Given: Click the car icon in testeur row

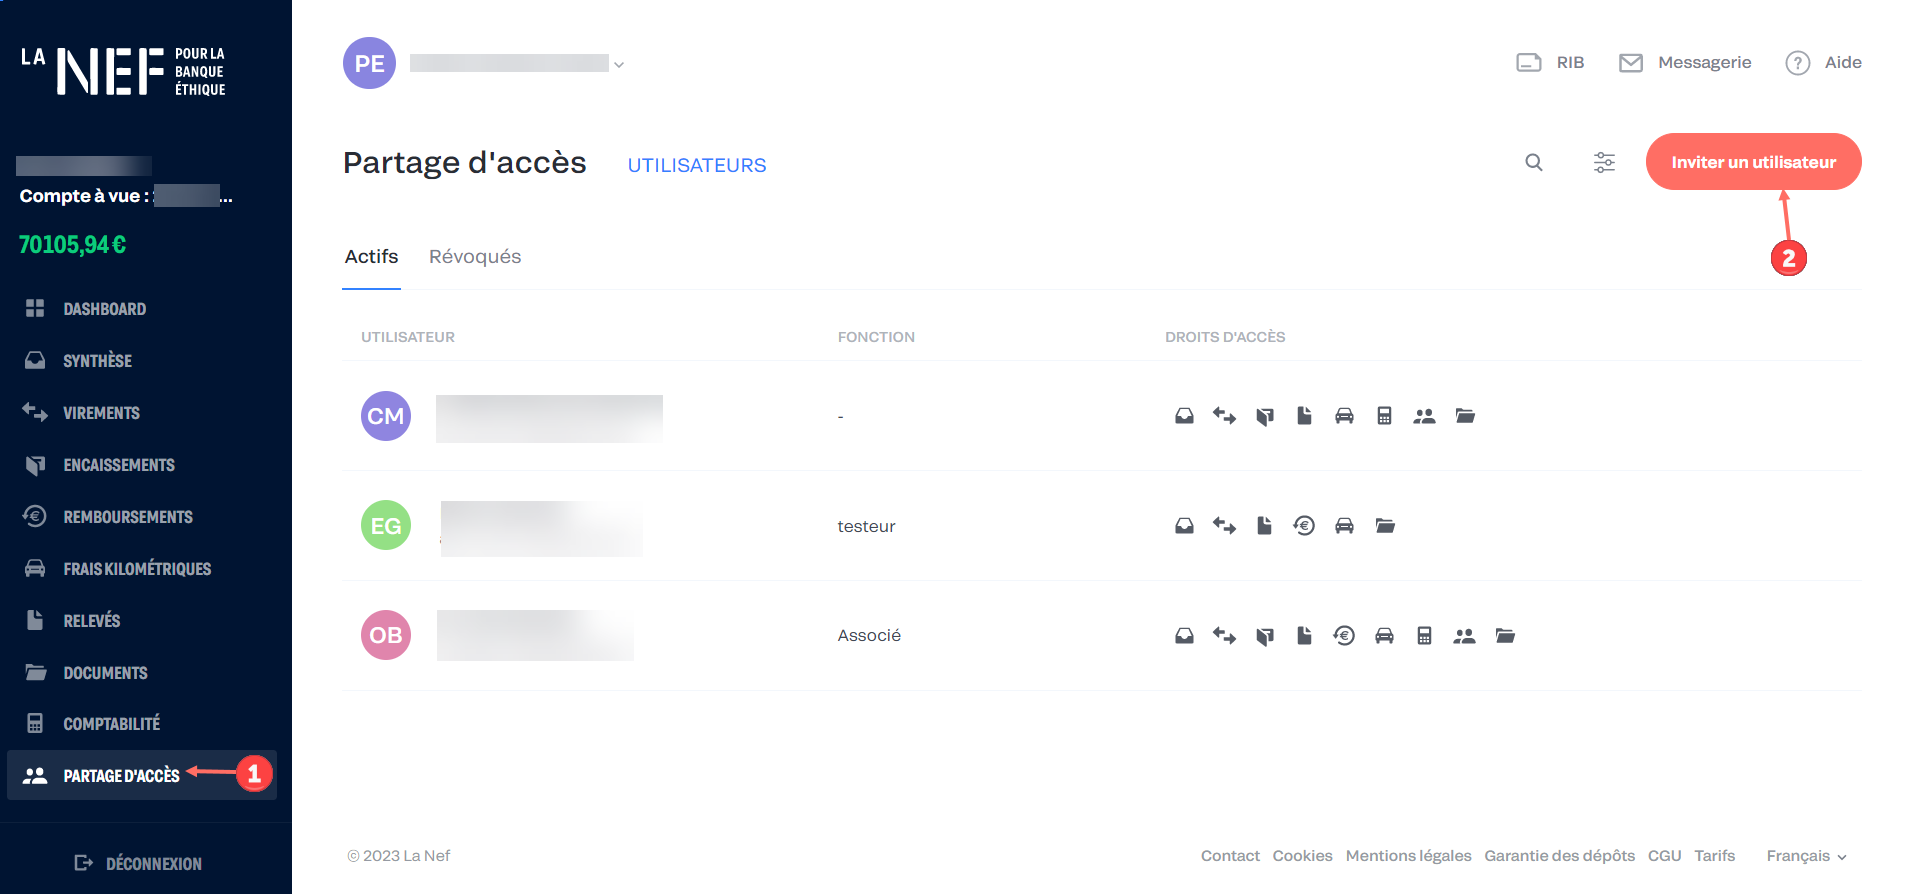Looking at the screenshot, I should click(x=1344, y=526).
